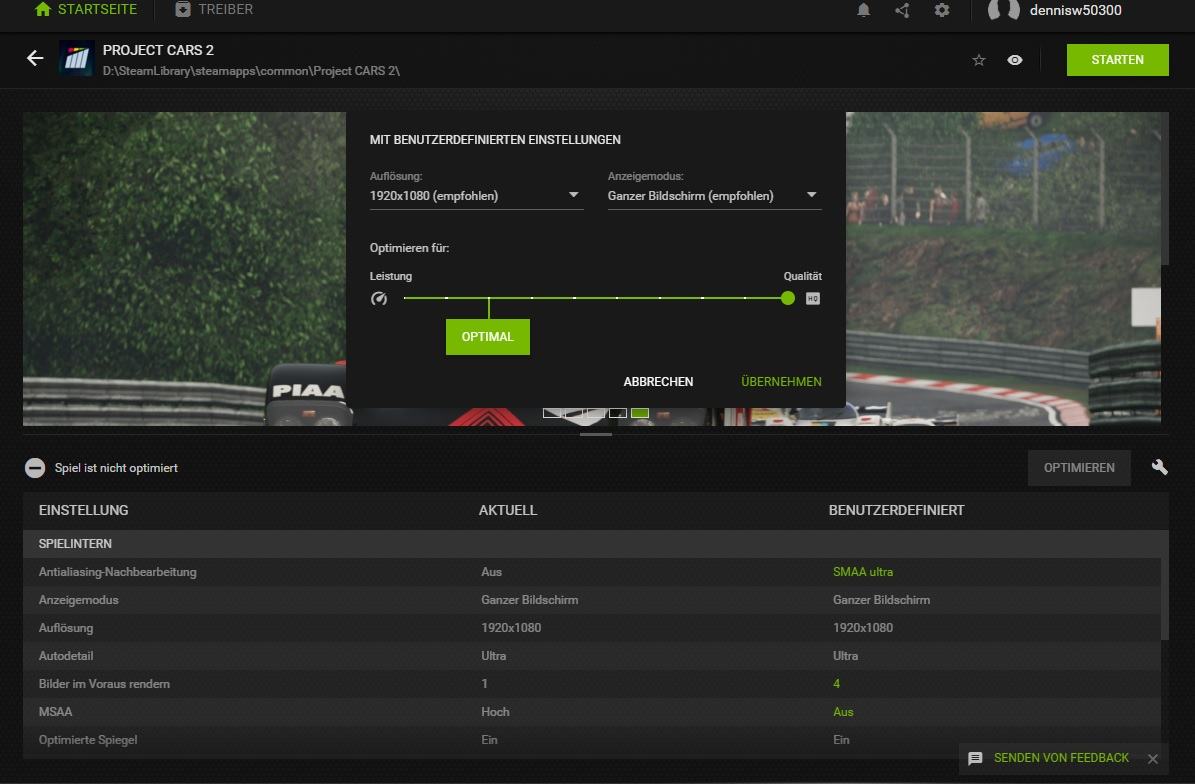Click the game install path text

[251, 71]
